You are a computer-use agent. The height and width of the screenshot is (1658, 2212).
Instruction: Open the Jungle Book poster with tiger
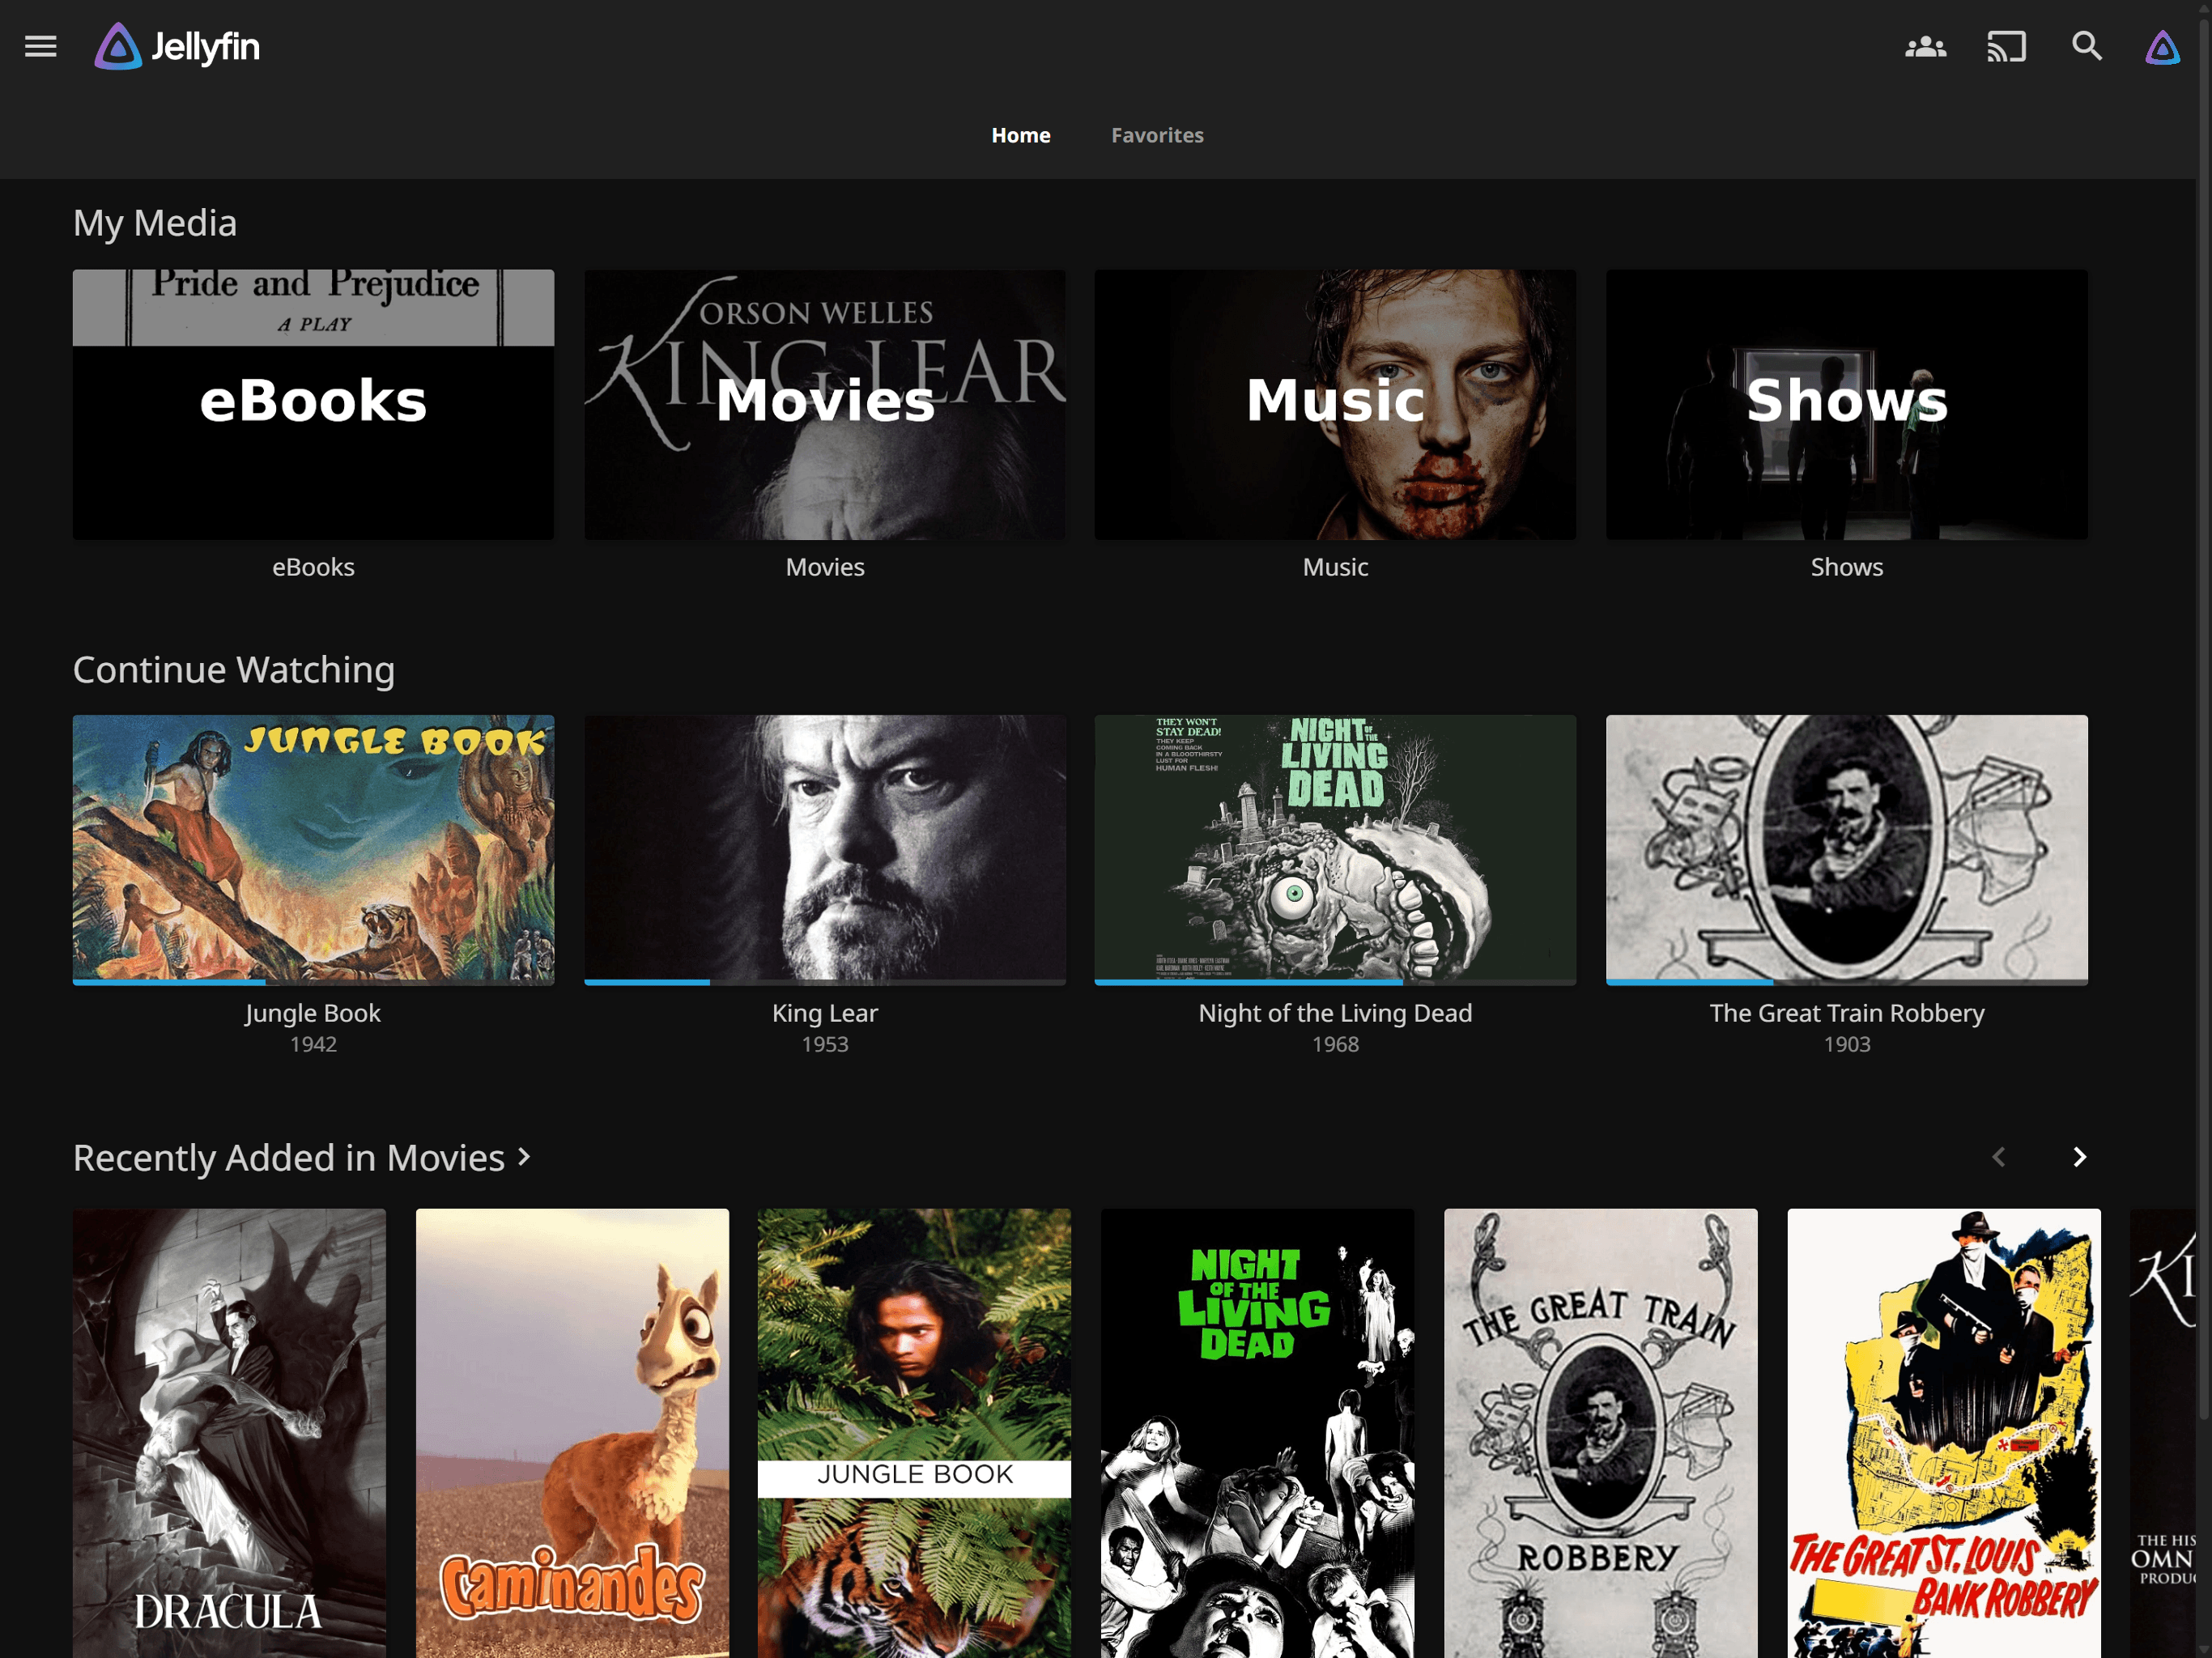[x=914, y=1433]
